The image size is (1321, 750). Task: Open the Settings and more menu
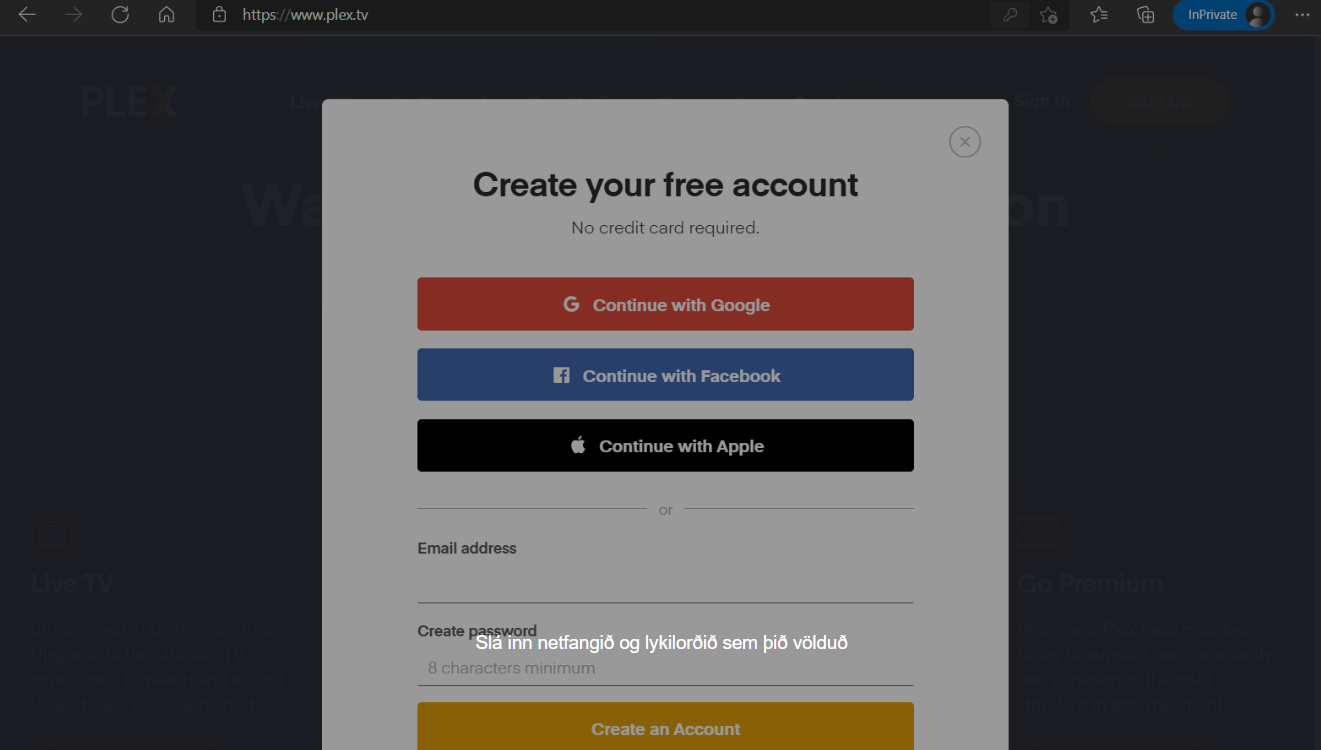1301,15
